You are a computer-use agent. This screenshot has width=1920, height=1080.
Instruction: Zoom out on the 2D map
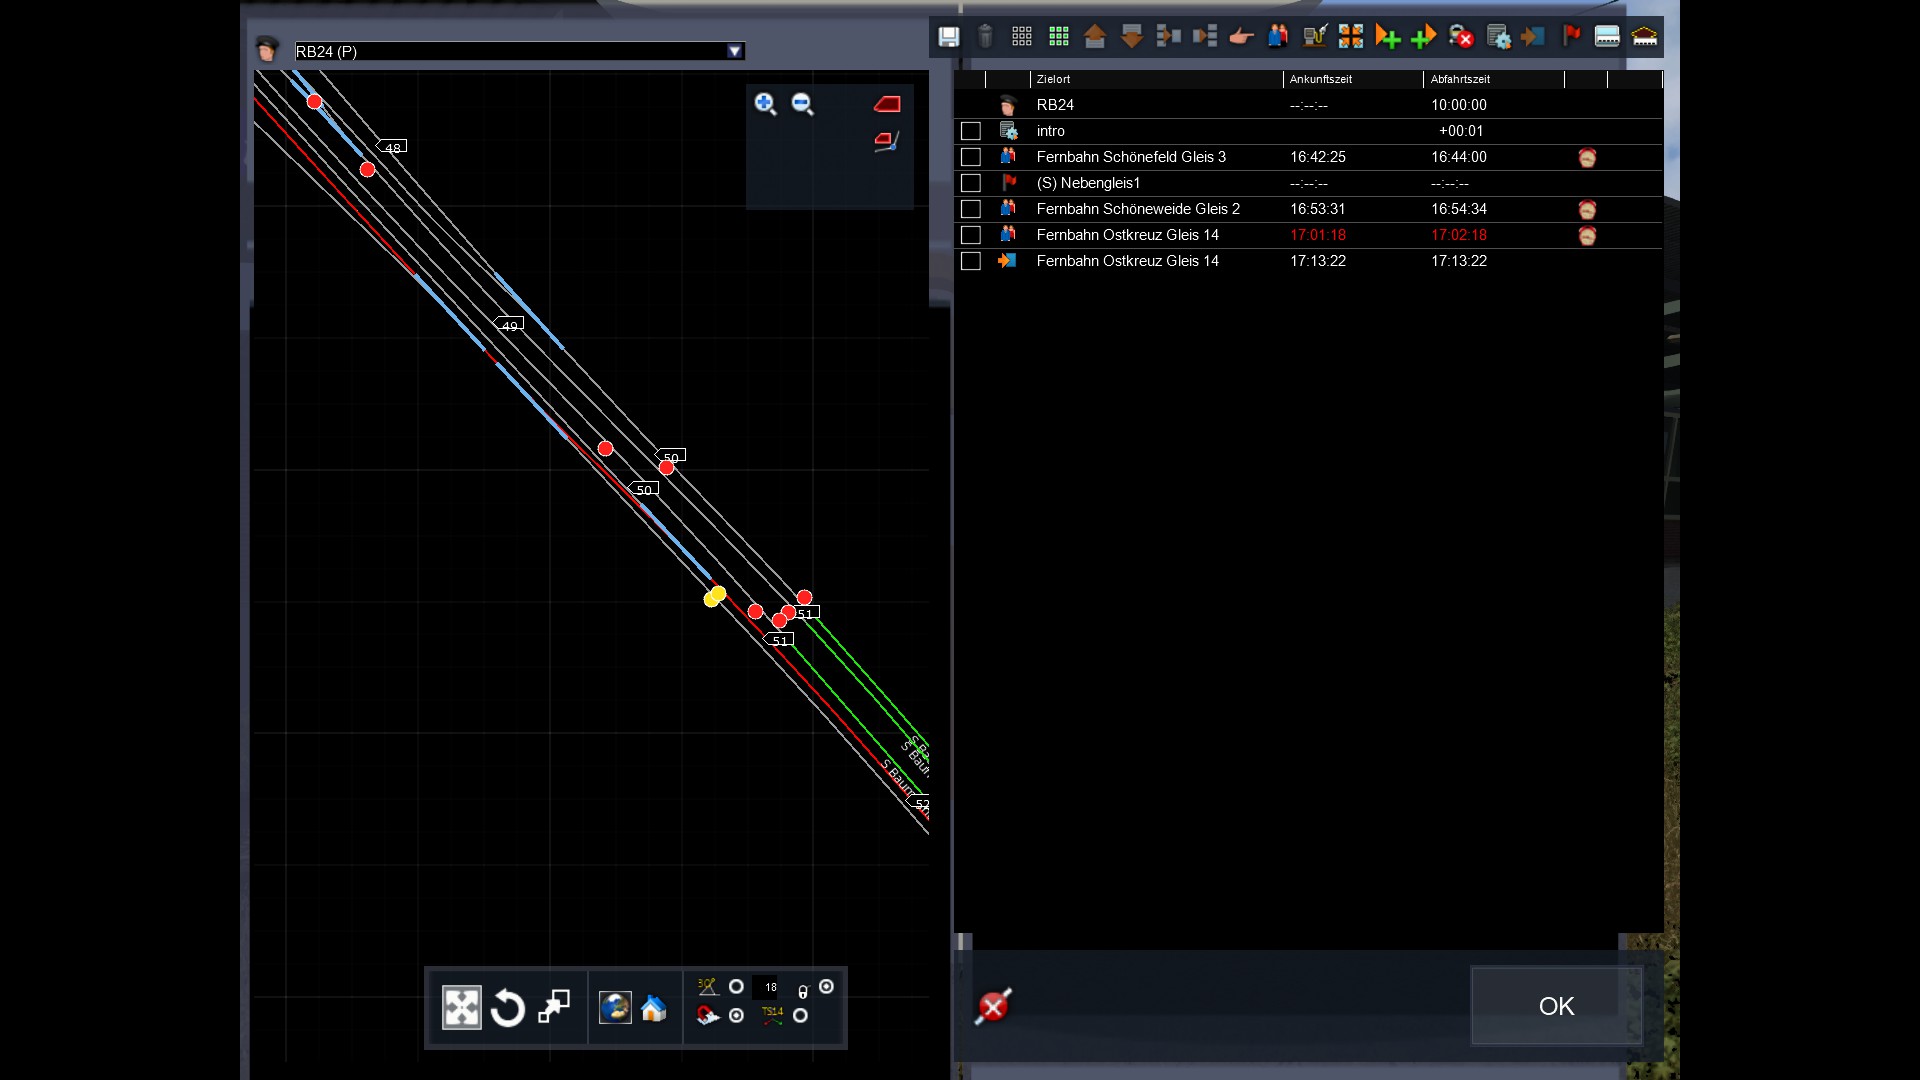802,104
